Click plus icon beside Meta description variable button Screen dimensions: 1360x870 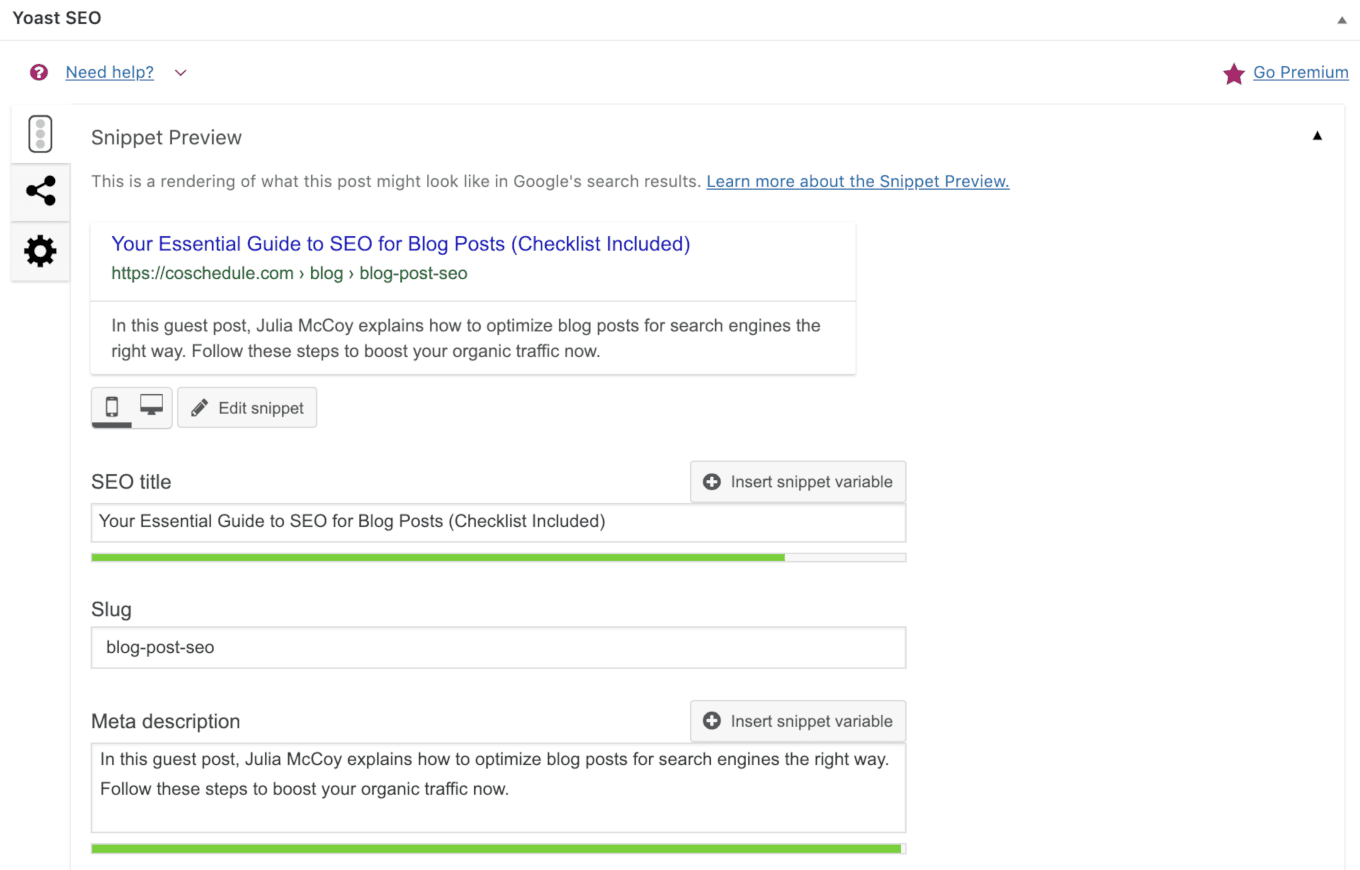(712, 721)
